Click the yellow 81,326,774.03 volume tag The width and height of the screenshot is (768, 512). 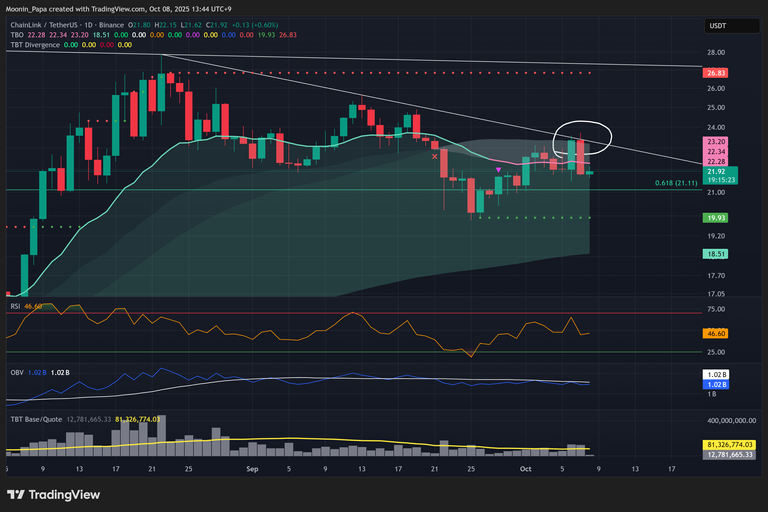pos(729,444)
